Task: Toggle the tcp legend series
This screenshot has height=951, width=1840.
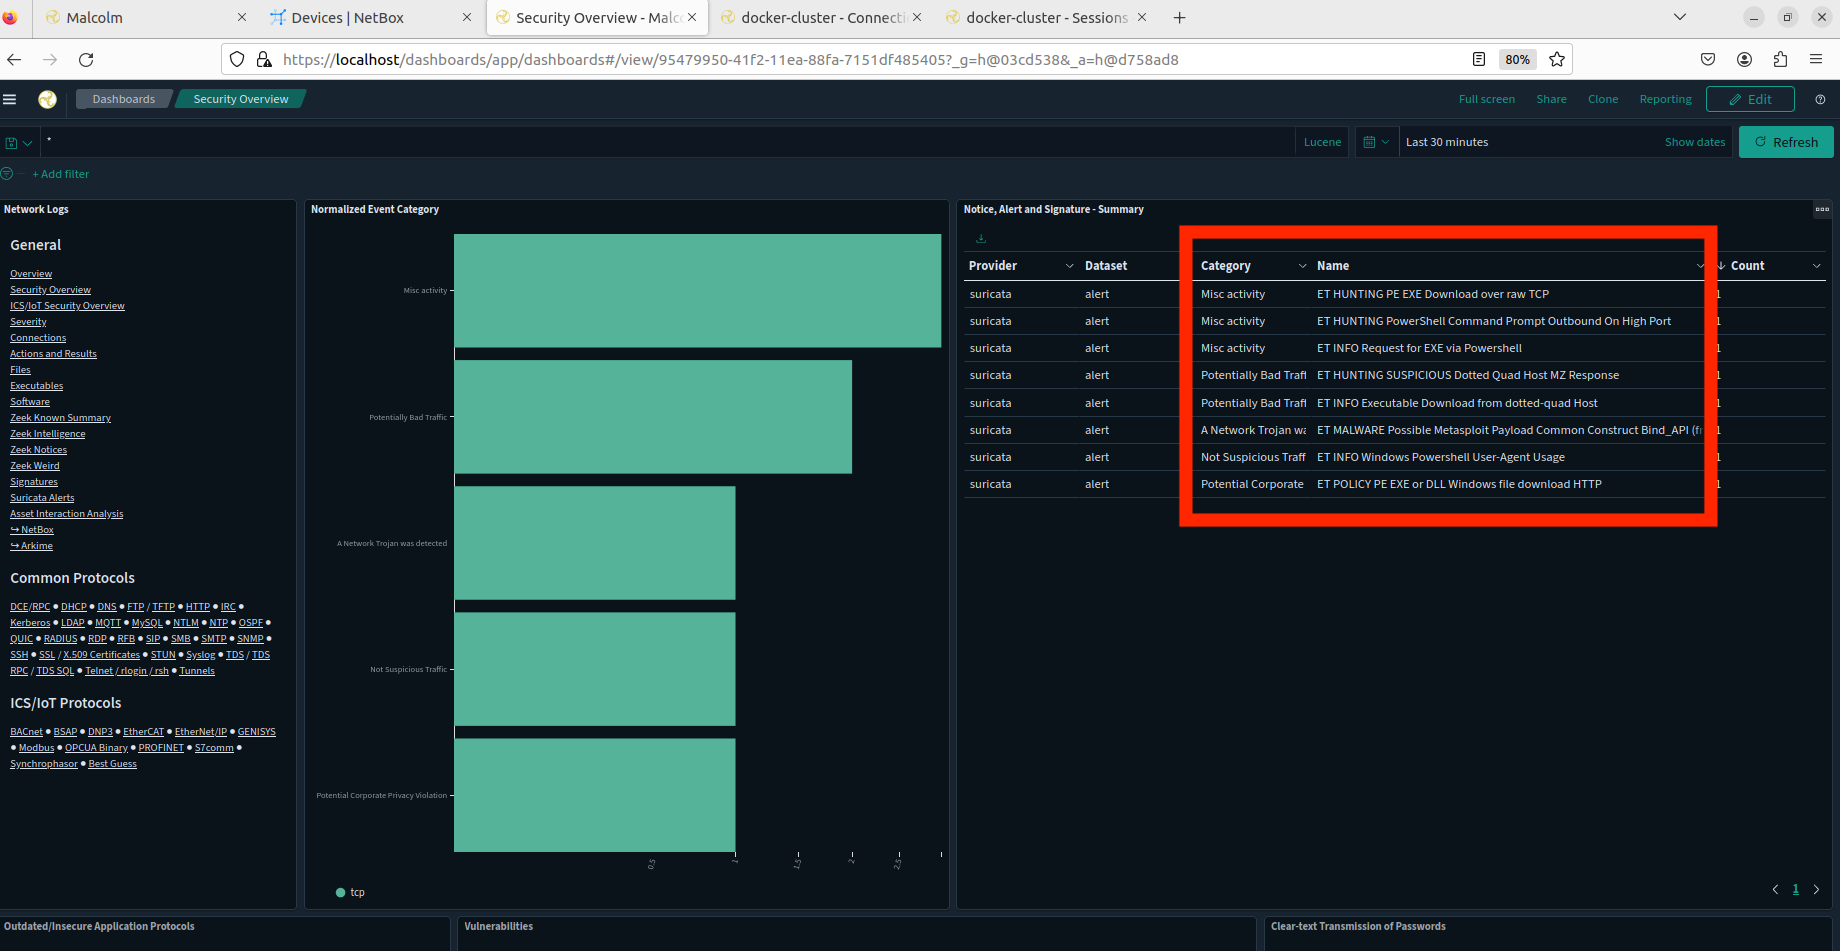Action: [x=350, y=892]
